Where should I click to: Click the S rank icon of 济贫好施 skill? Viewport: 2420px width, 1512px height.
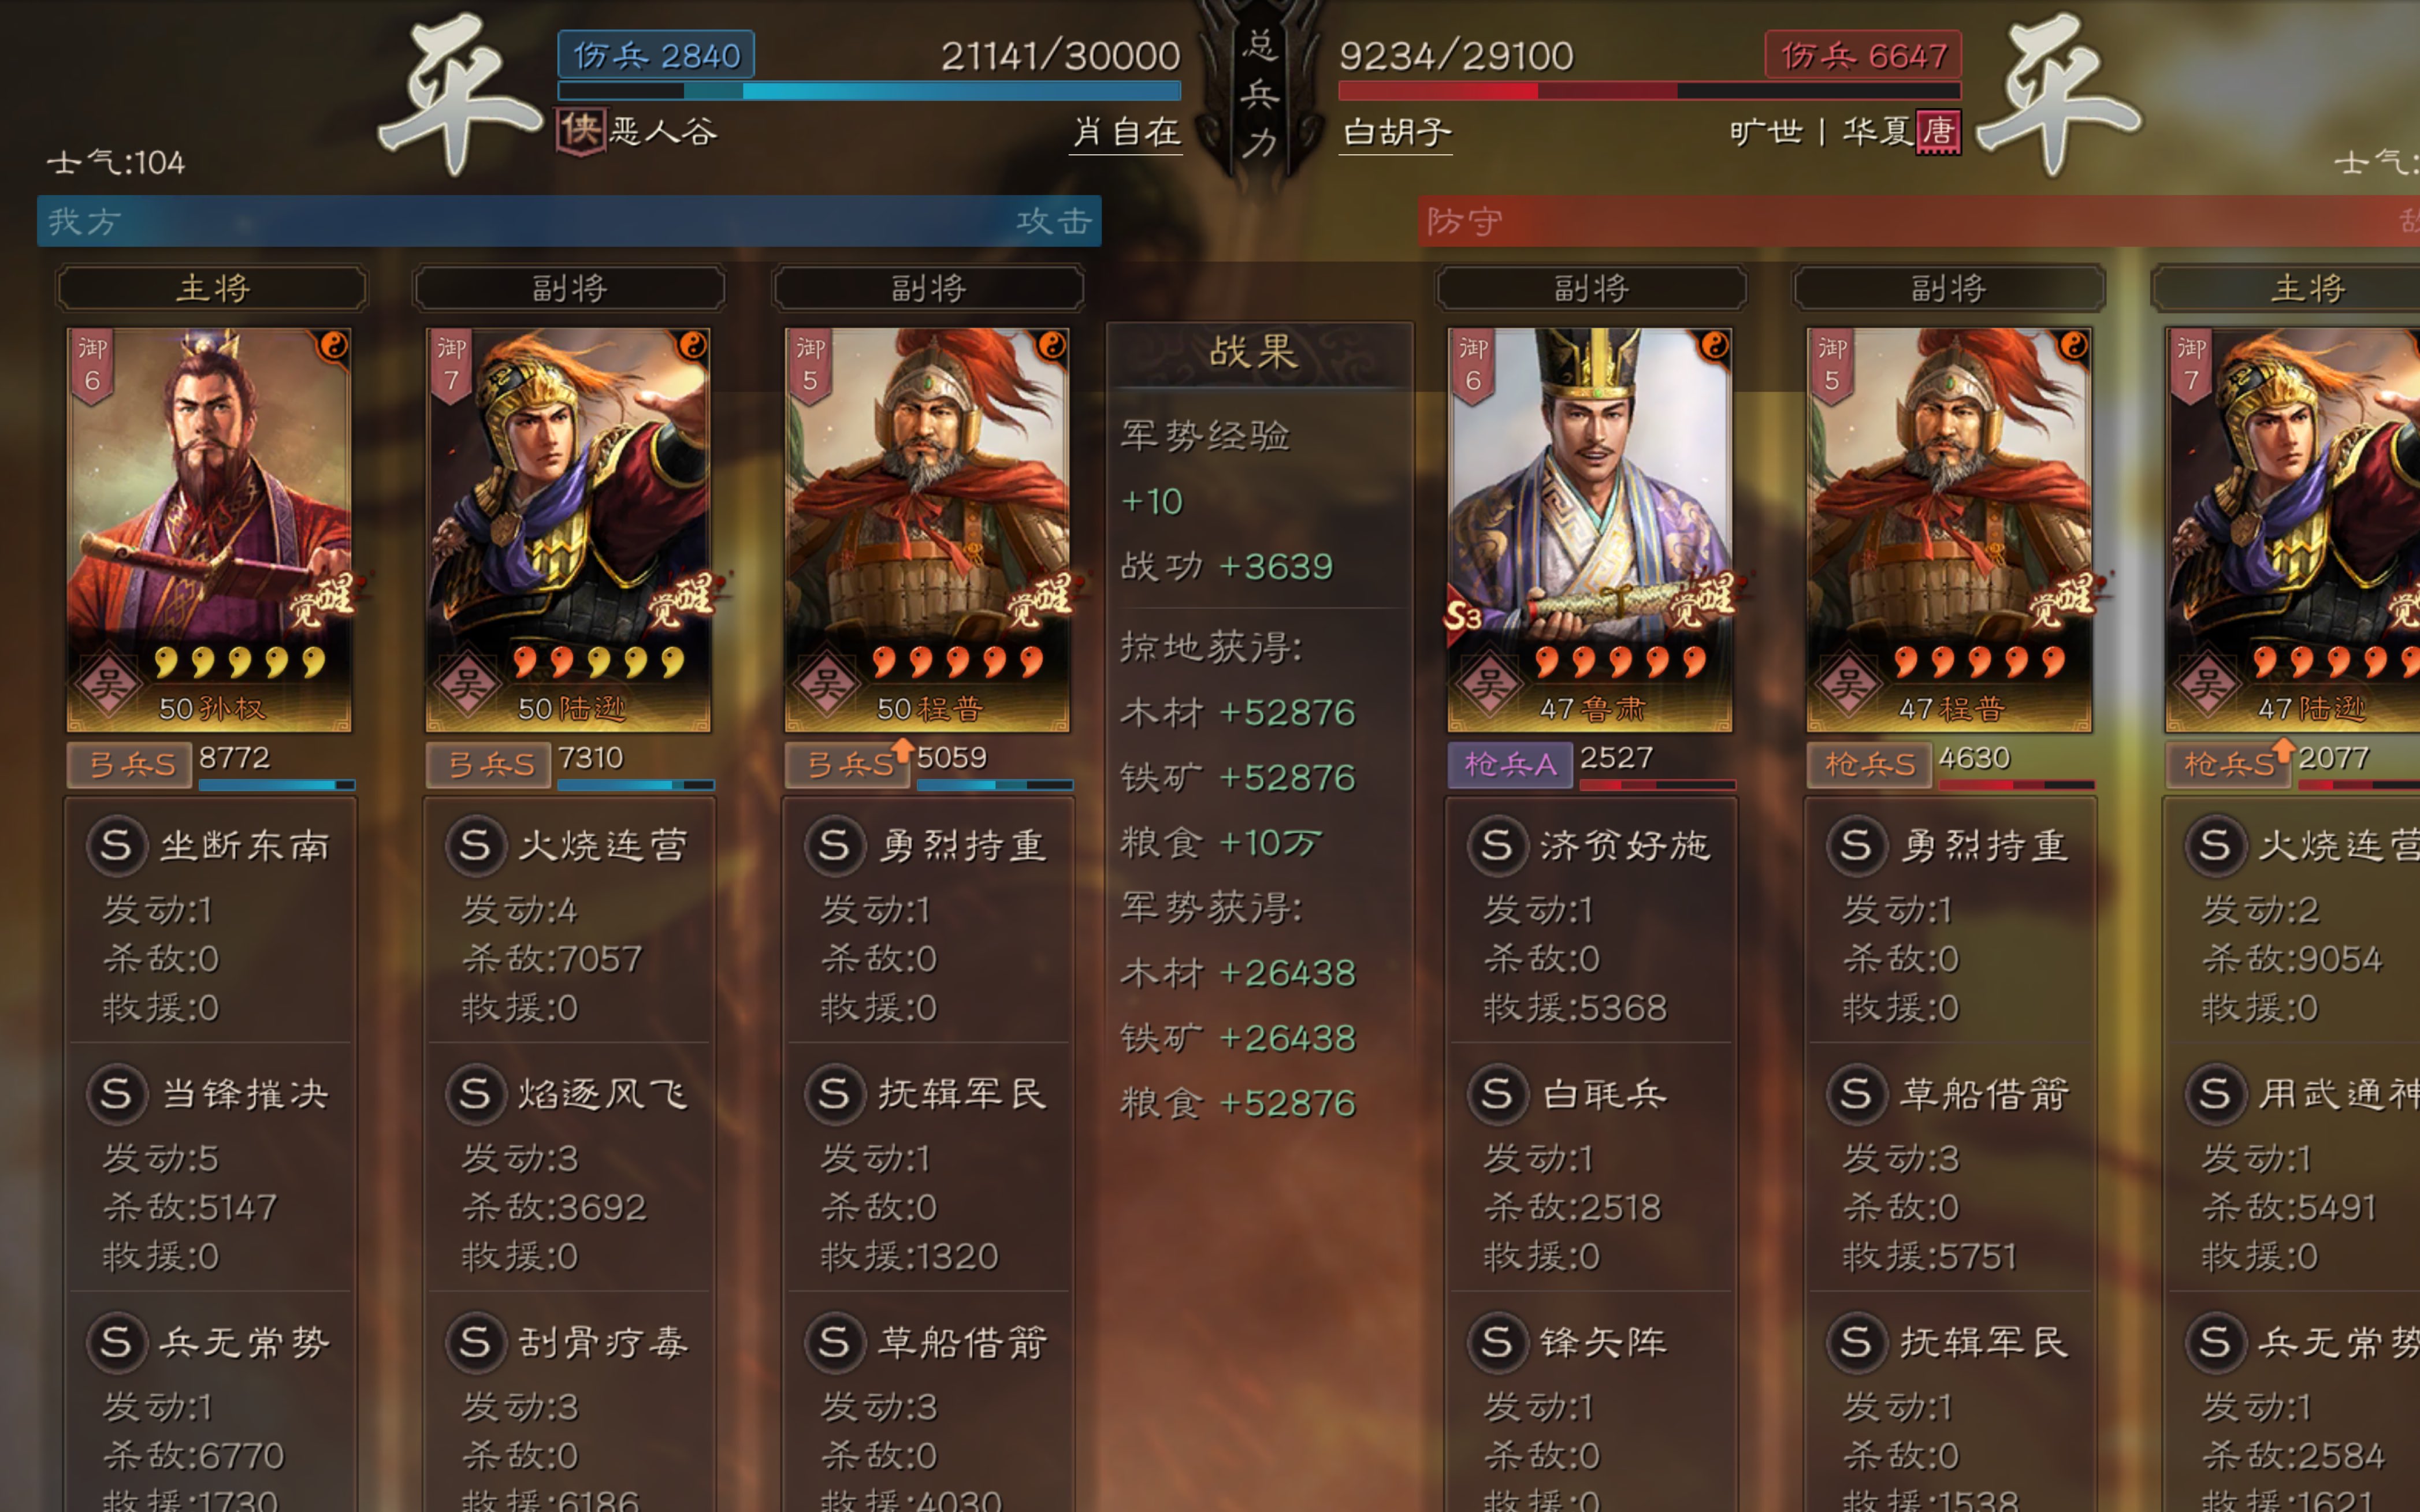pos(1497,846)
